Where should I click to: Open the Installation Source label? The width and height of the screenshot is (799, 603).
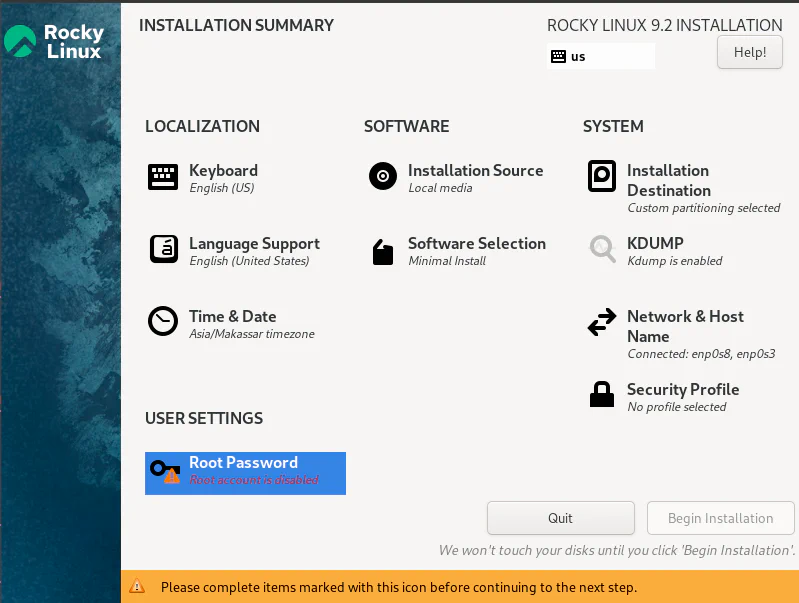[475, 170]
